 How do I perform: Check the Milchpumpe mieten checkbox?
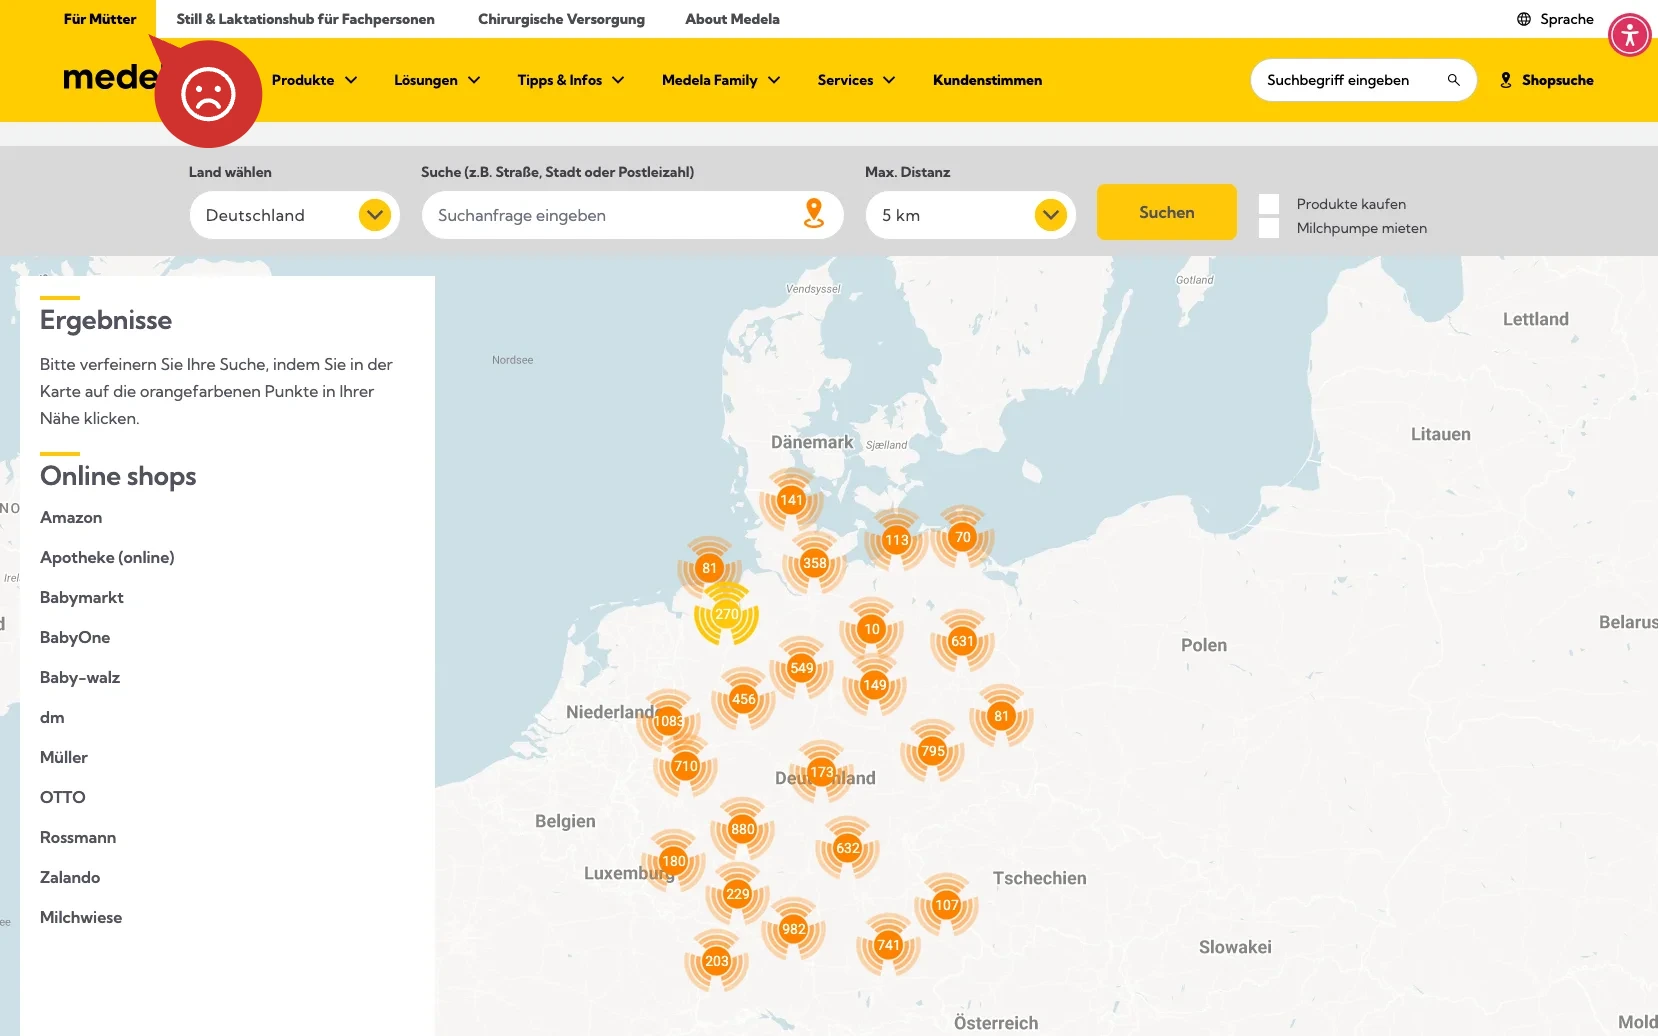point(1269,228)
